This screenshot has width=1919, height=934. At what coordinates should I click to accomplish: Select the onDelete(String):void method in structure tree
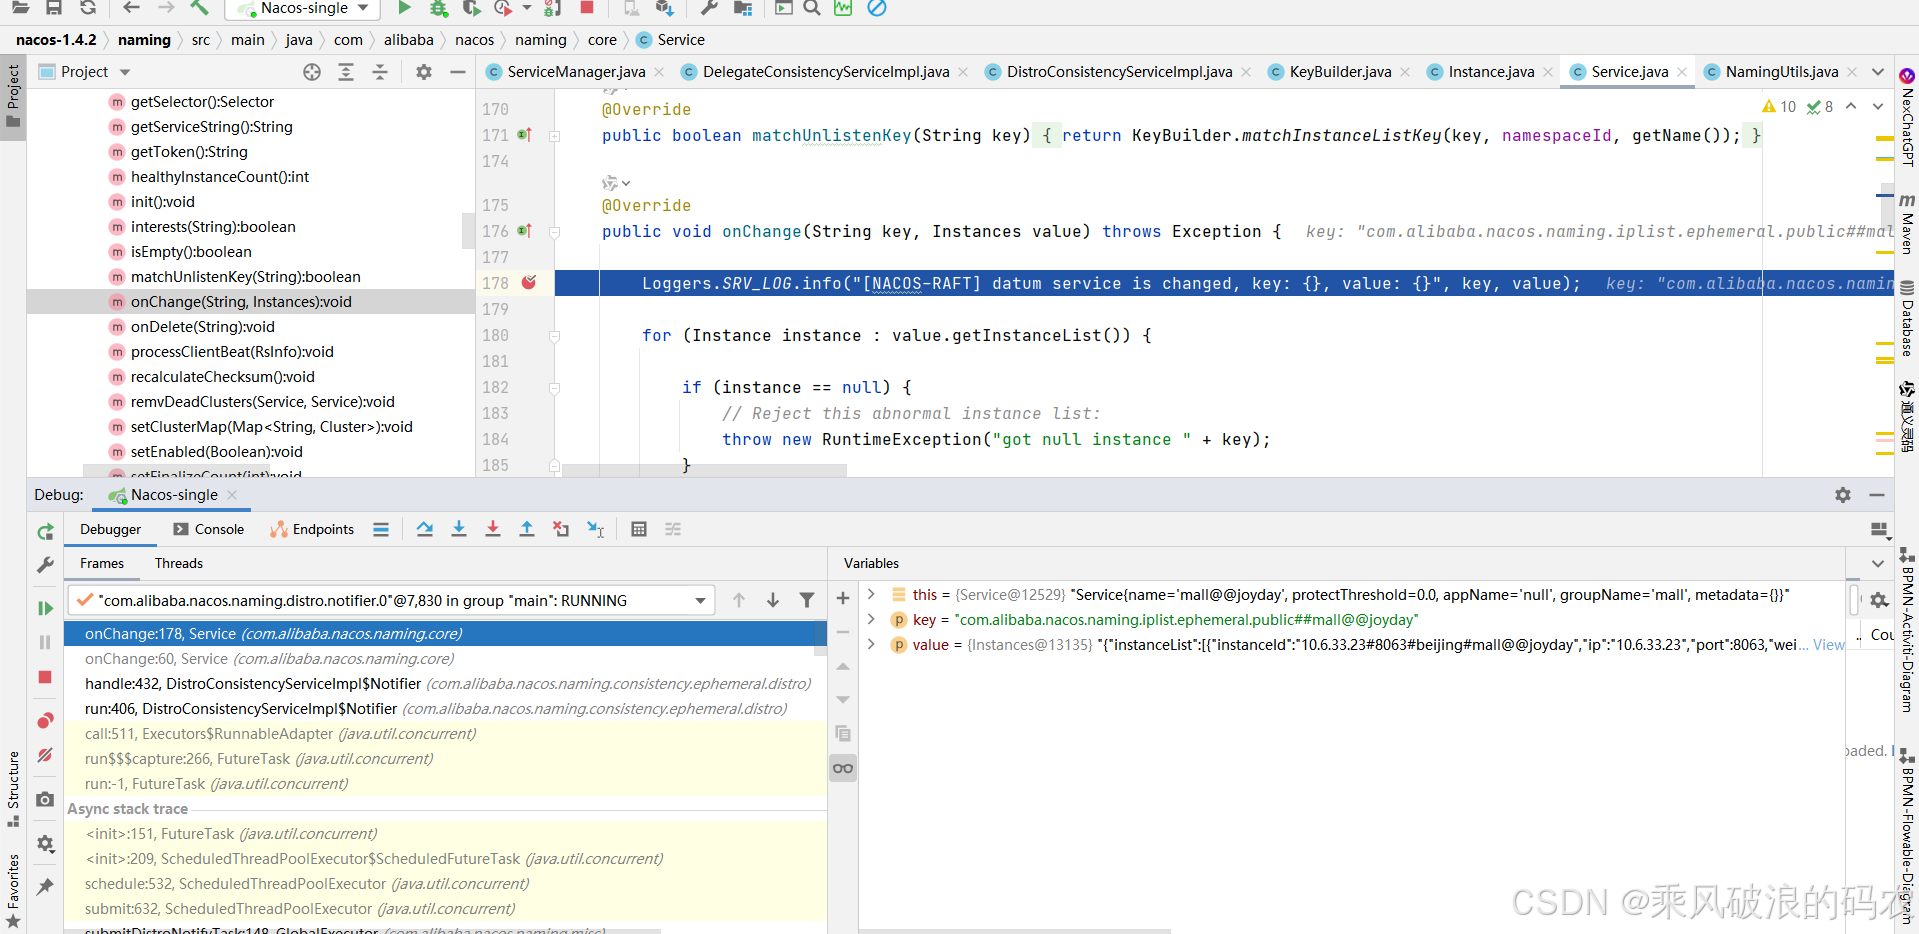pos(202,327)
